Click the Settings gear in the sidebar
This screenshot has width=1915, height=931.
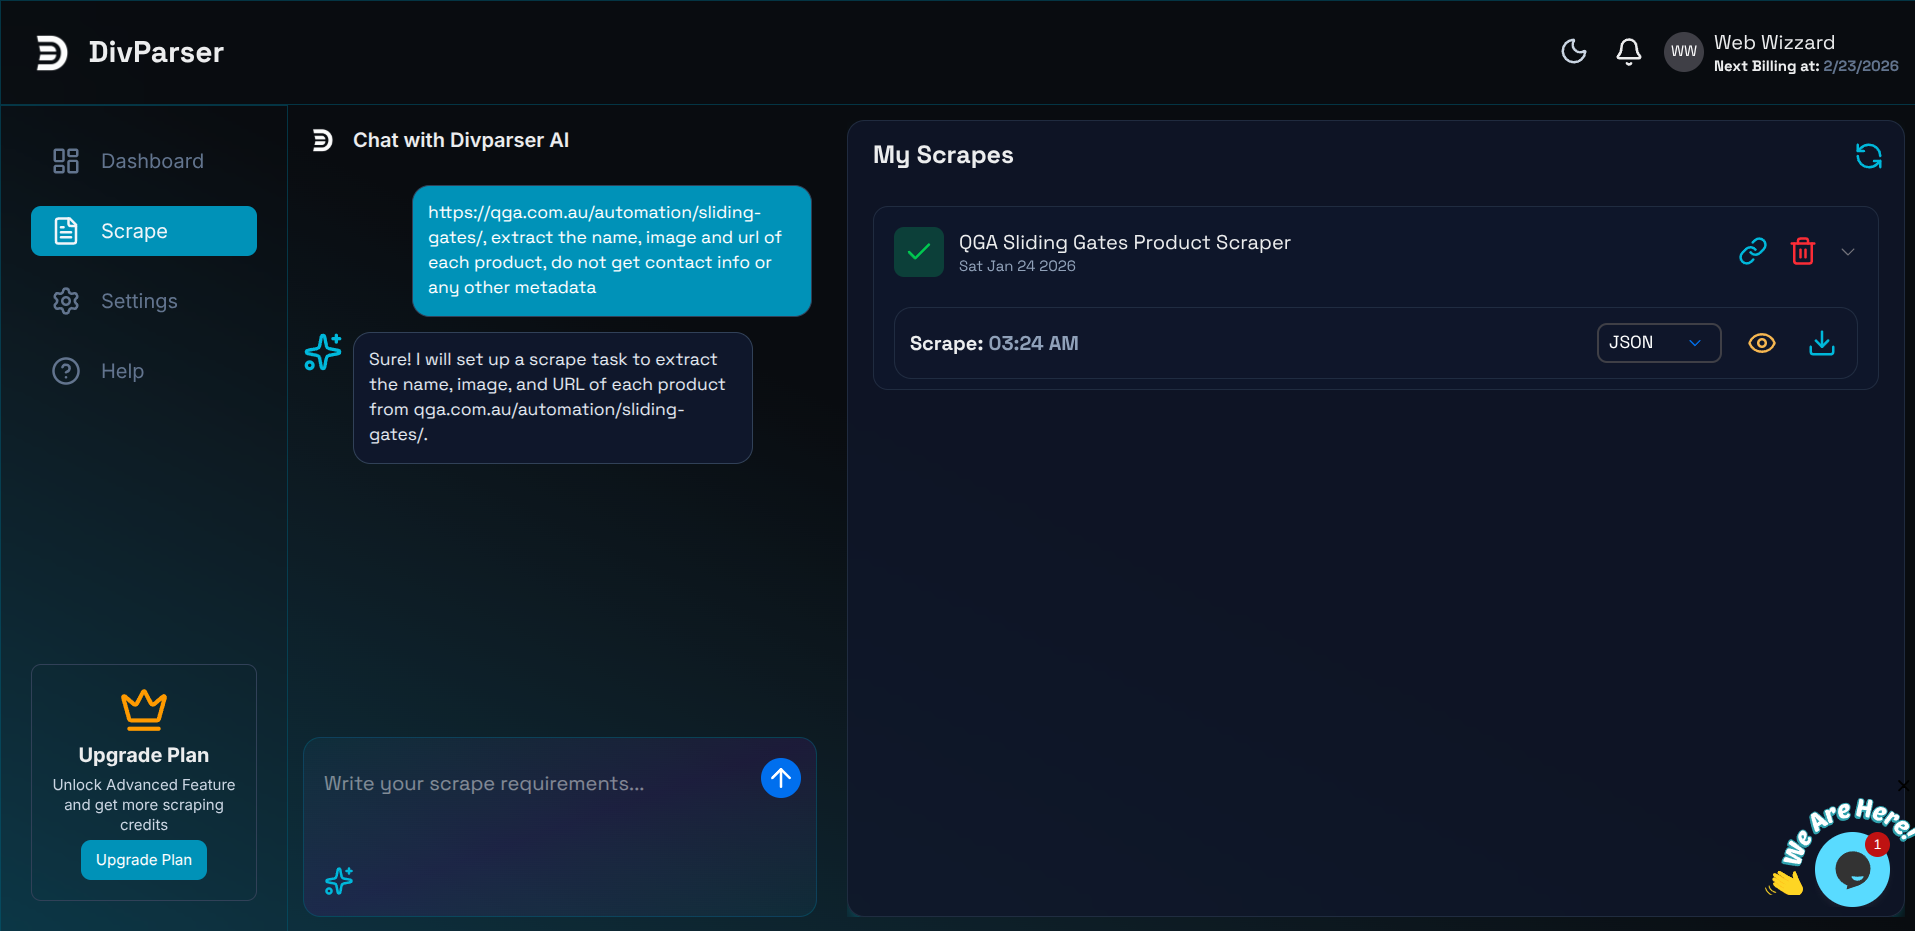(x=65, y=300)
